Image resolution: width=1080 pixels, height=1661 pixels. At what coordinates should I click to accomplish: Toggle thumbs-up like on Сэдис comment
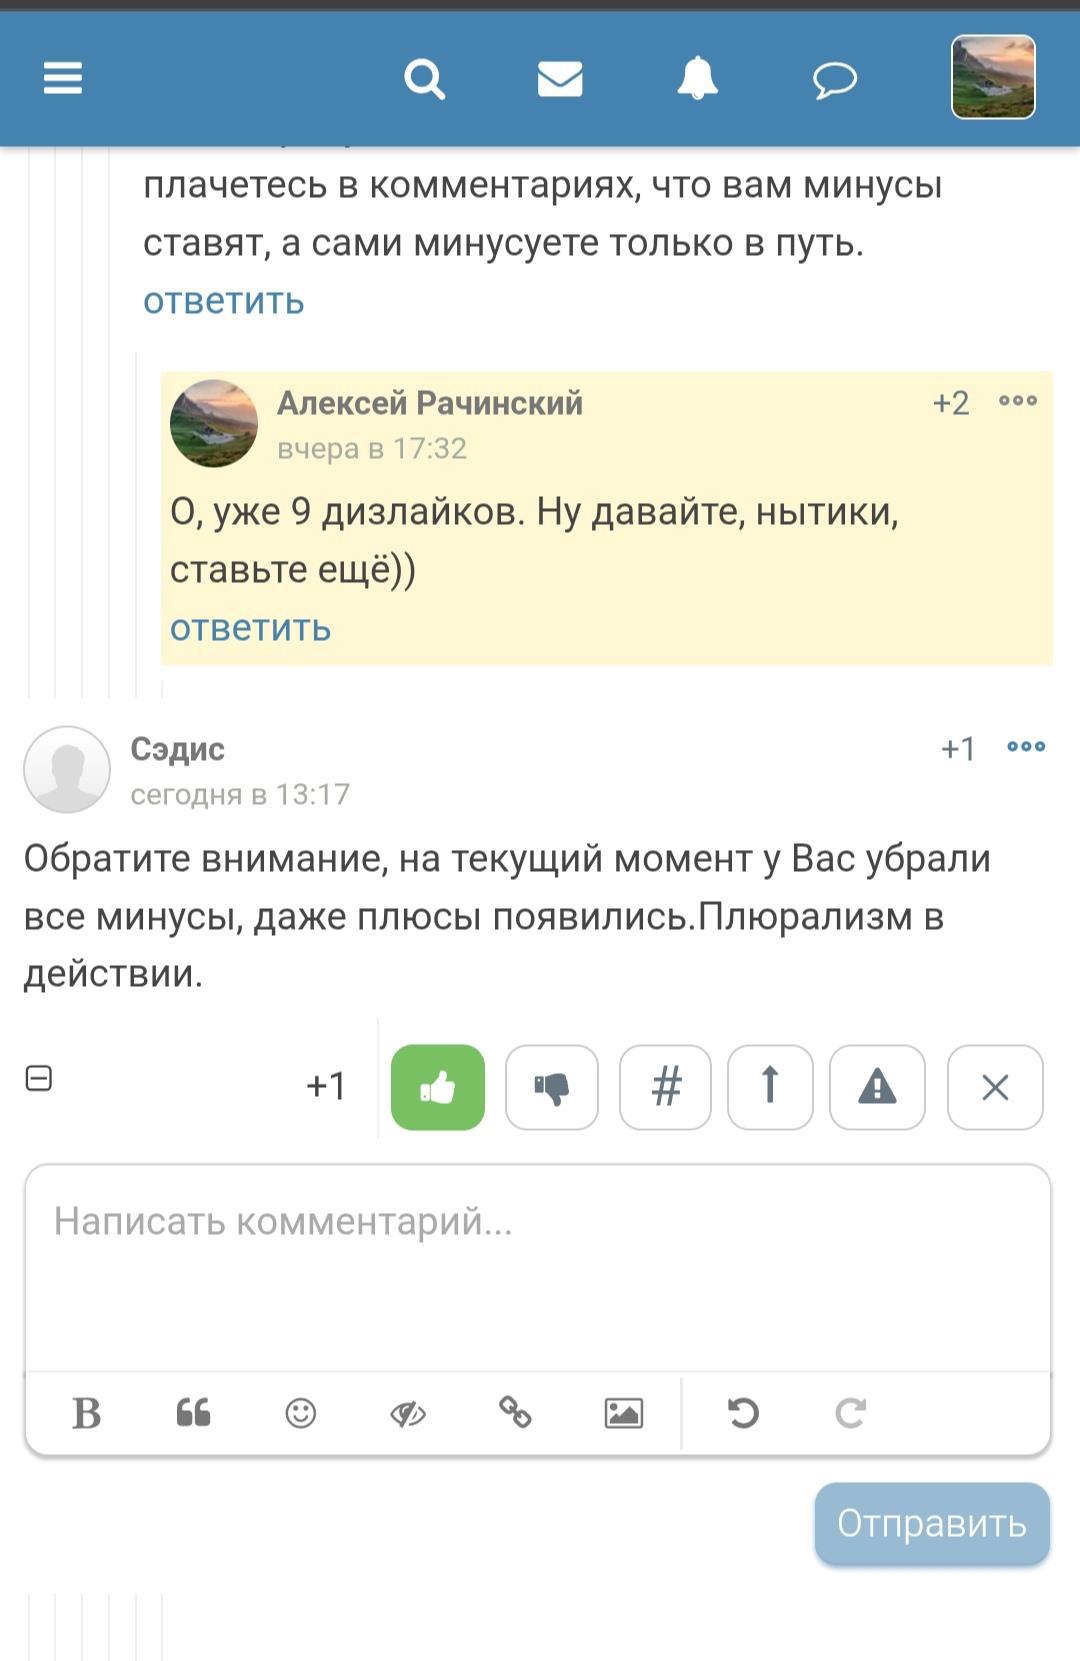437,1087
